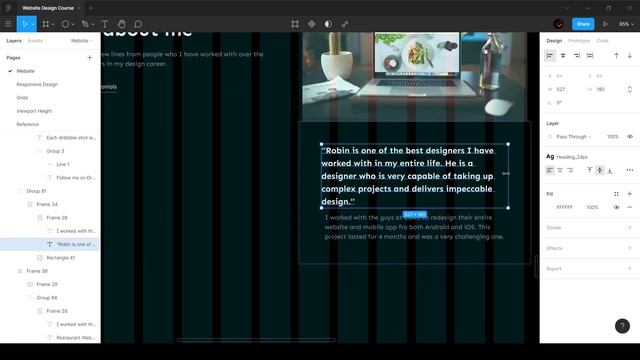Add a new fill with plus icon

point(630,194)
